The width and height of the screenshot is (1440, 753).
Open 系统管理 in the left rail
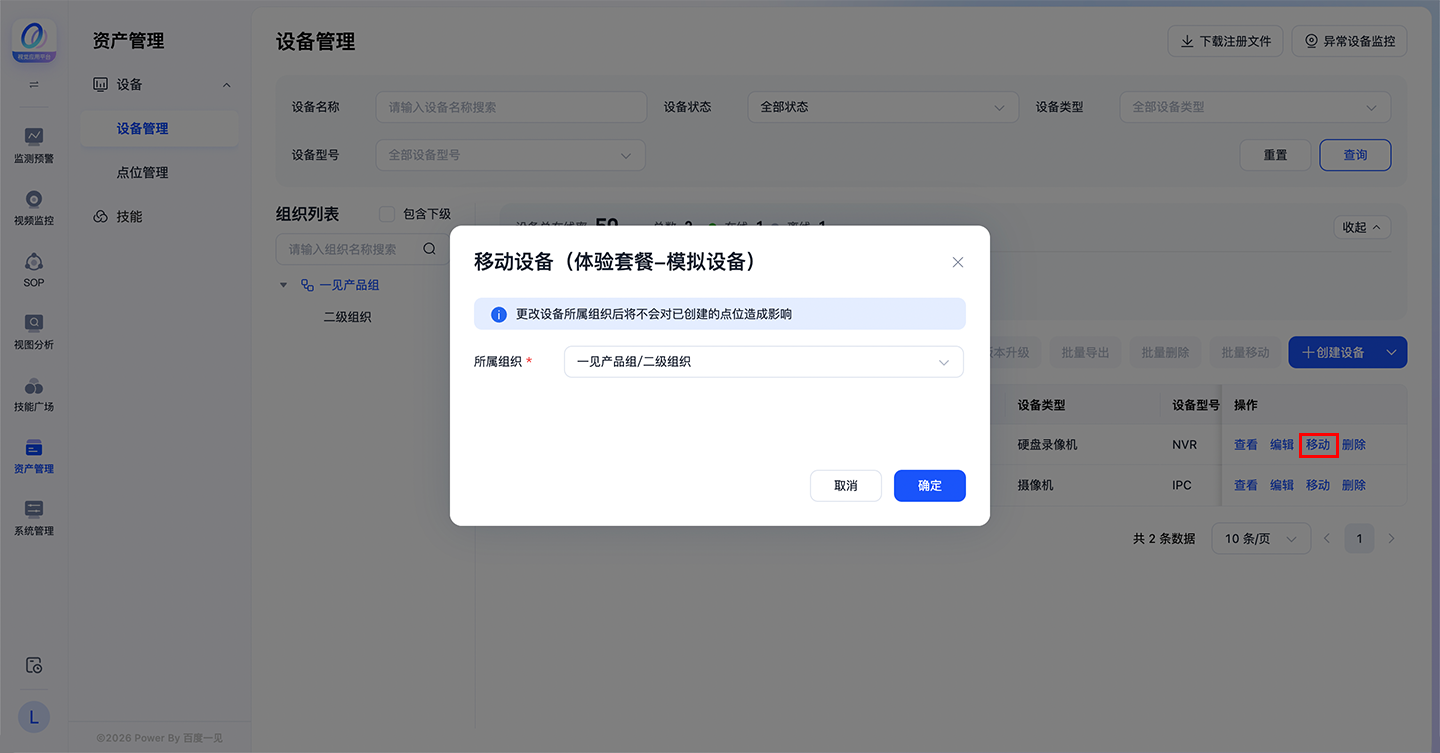point(34,518)
